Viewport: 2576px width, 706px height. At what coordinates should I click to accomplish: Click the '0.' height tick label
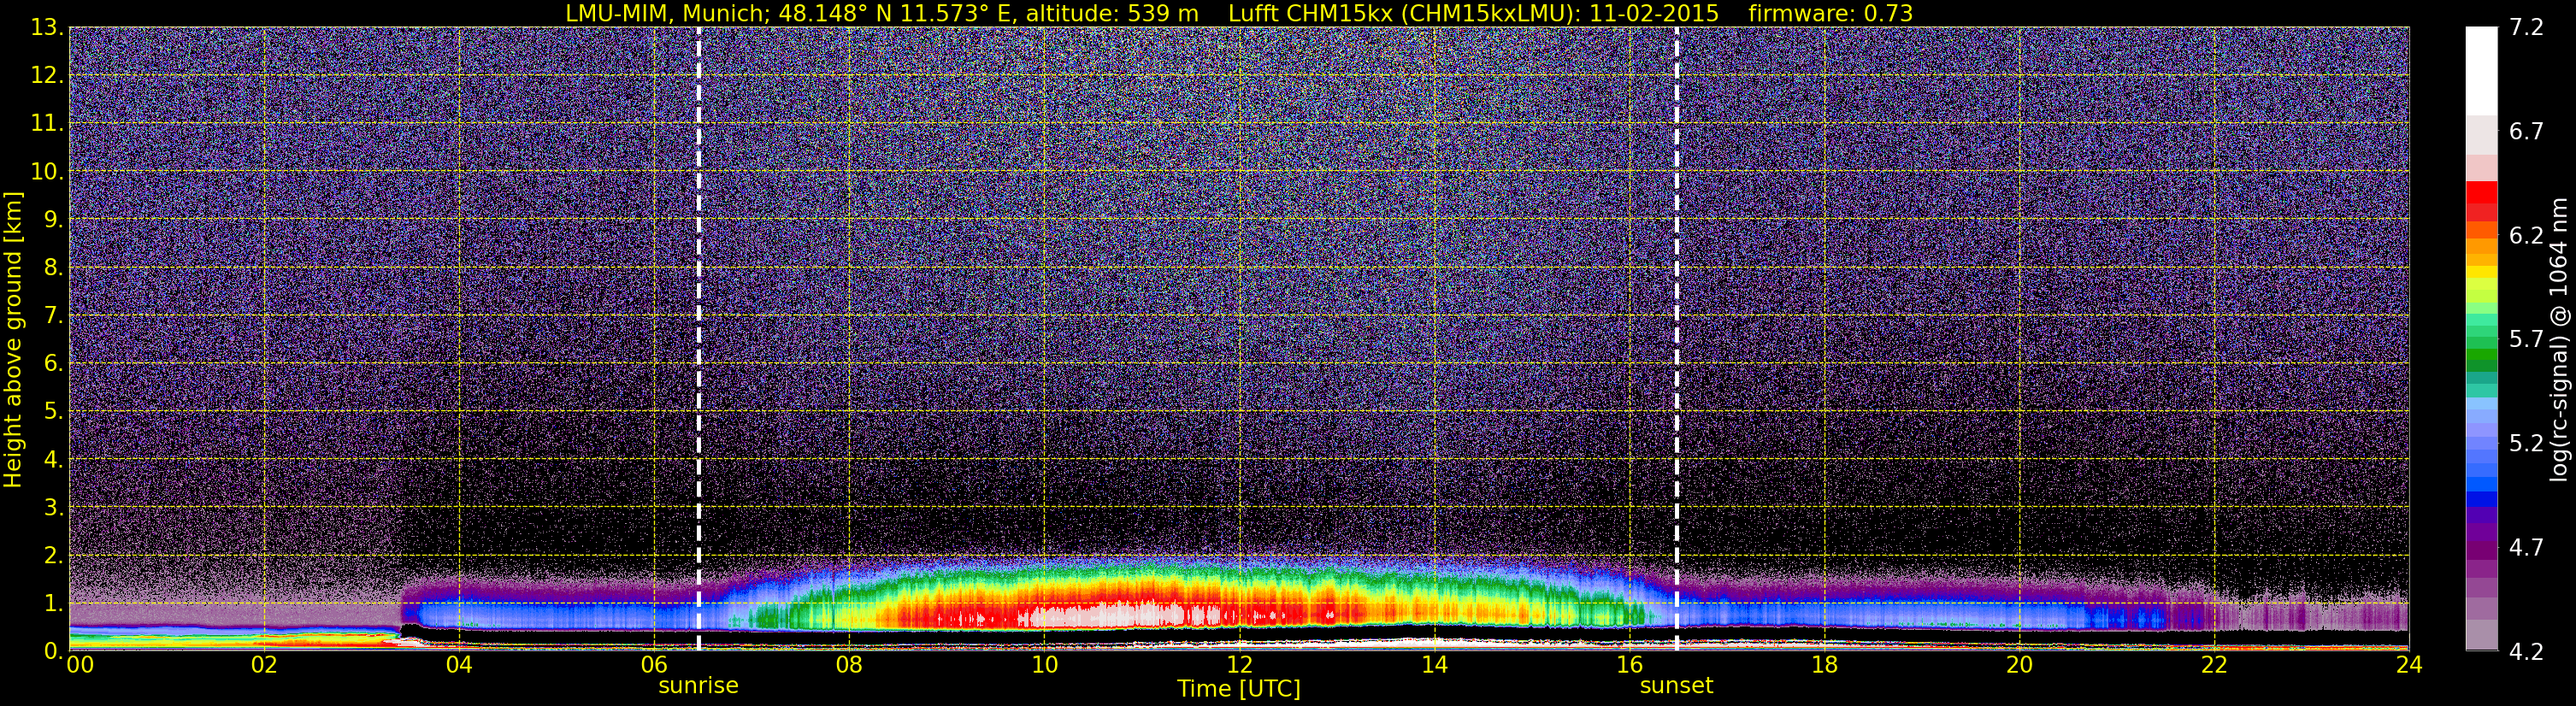click(54, 651)
